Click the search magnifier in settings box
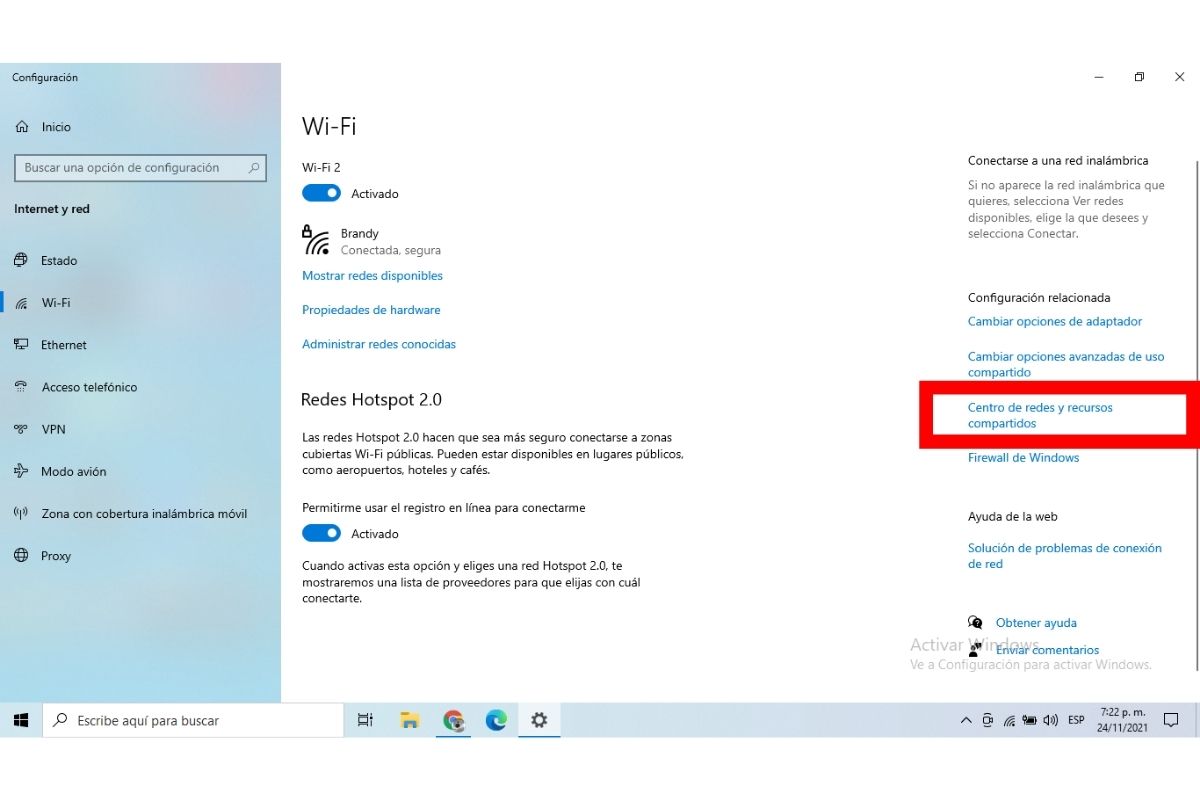This screenshot has height=800, width=1200. [x=255, y=168]
